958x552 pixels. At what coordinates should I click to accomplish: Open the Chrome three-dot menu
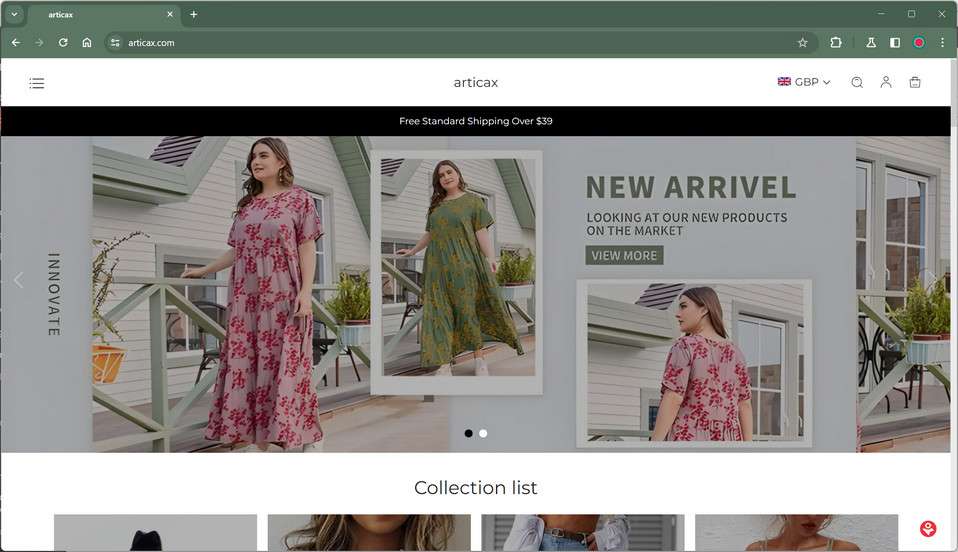click(x=942, y=43)
